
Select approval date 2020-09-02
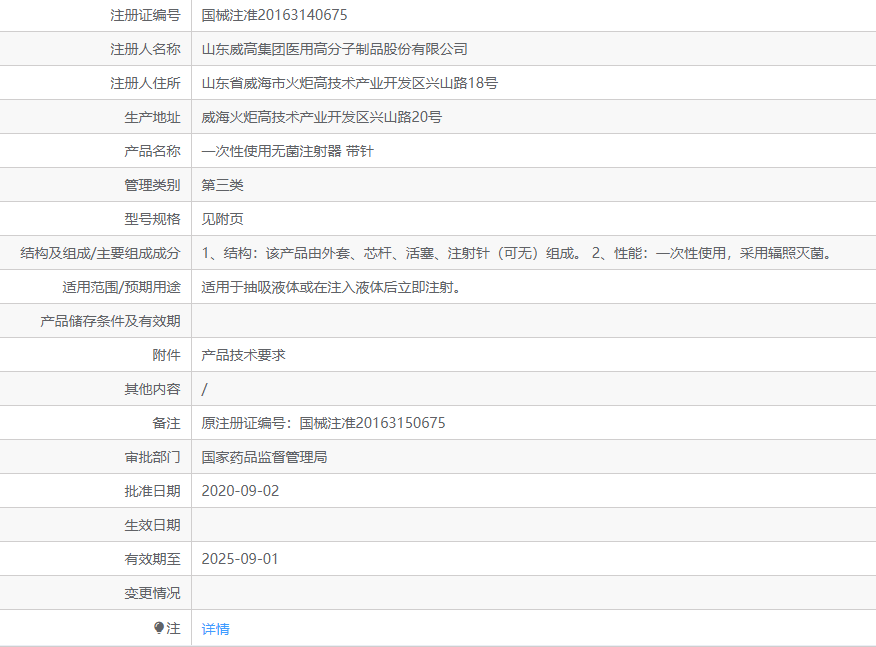click(x=240, y=491)
